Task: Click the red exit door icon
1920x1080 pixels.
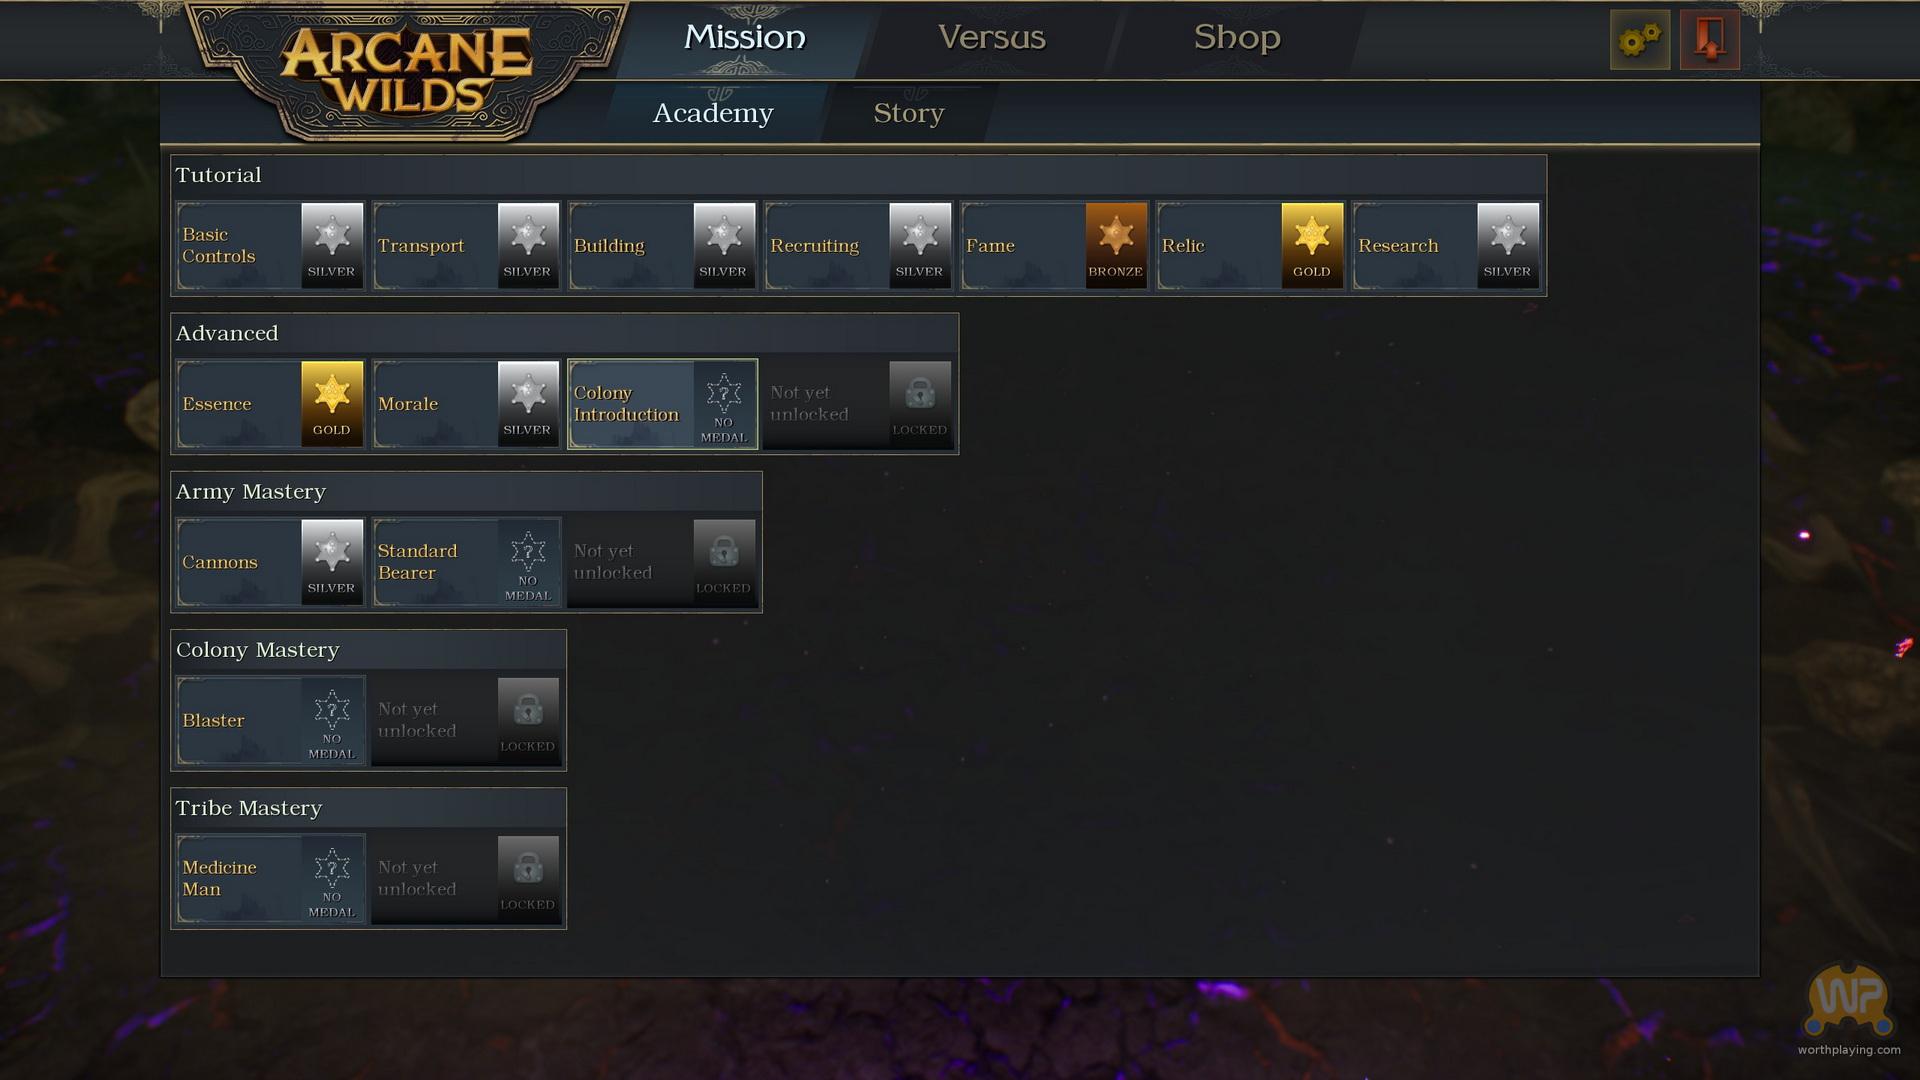Action: (x=1710, y=40)
